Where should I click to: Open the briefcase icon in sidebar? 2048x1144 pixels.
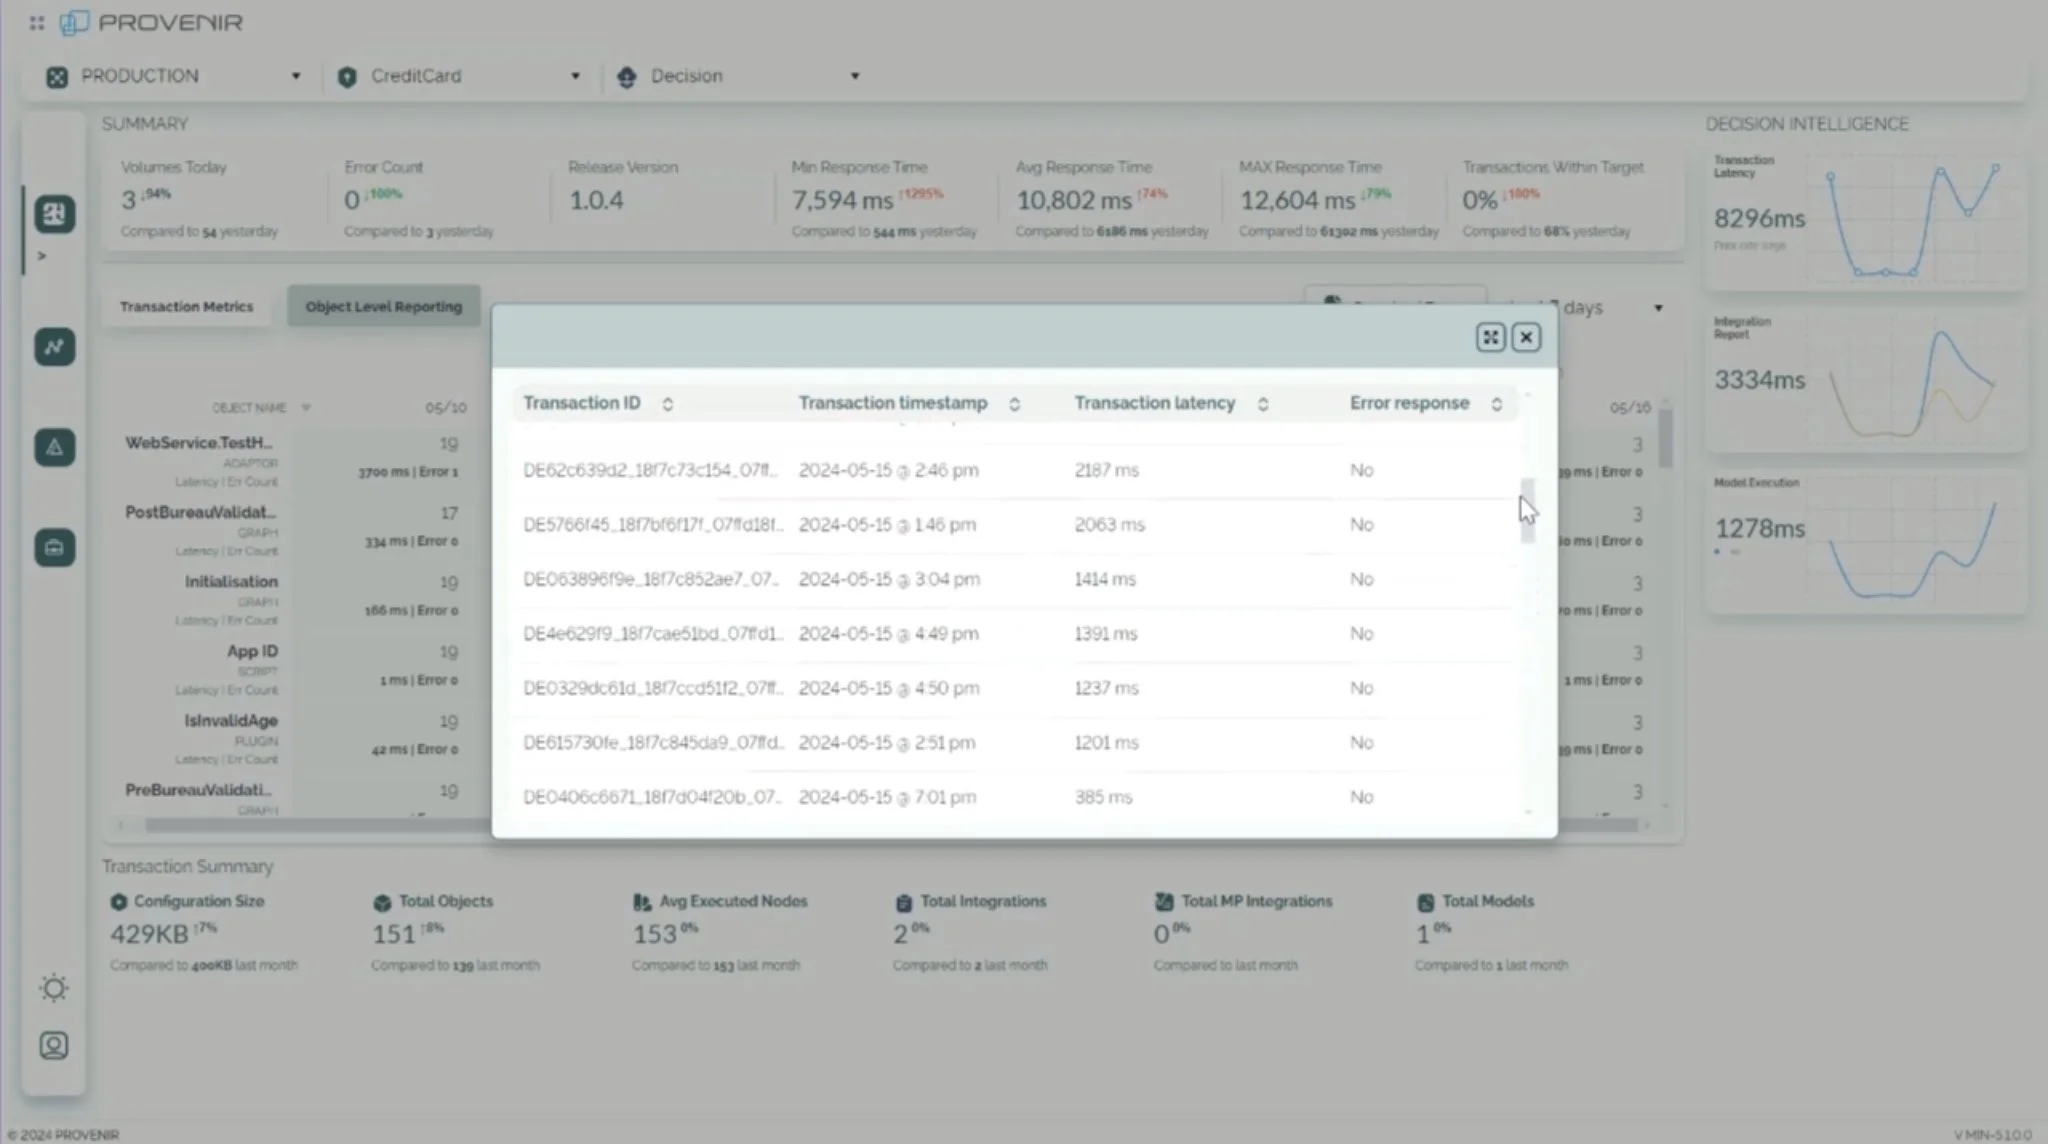[55, 547]
